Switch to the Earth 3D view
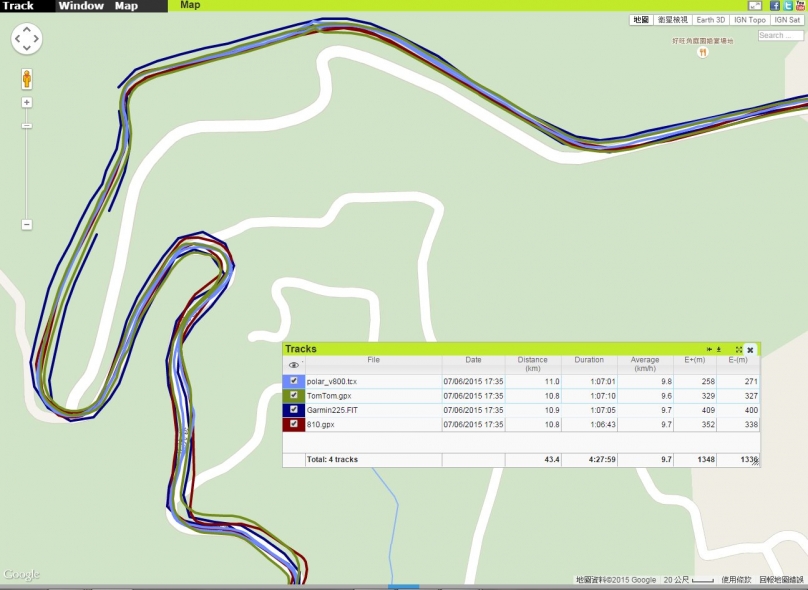The image size is (808, 590). pos(711,20)
